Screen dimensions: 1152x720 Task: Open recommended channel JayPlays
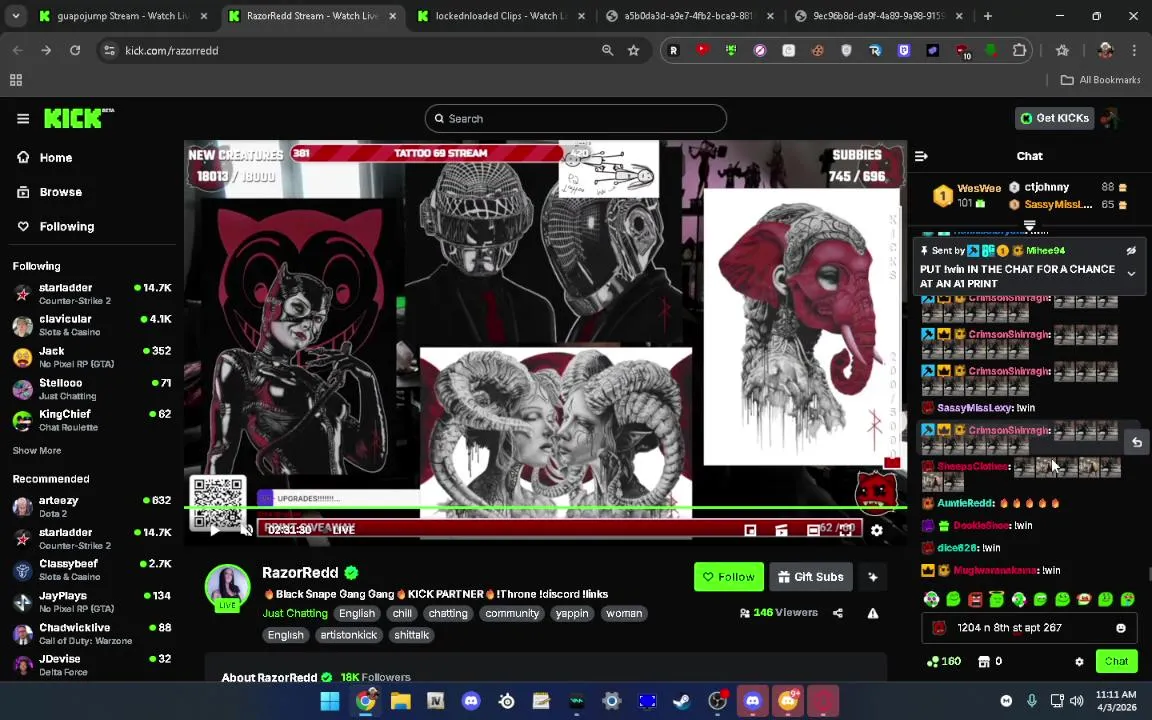pyautogui.click(x=92, y=602)
